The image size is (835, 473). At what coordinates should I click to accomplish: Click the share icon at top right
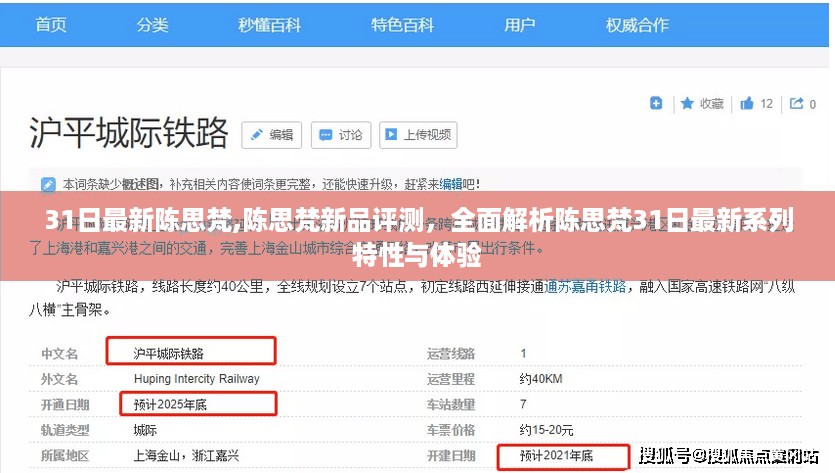pyautogui.click(x=797, y=103)
